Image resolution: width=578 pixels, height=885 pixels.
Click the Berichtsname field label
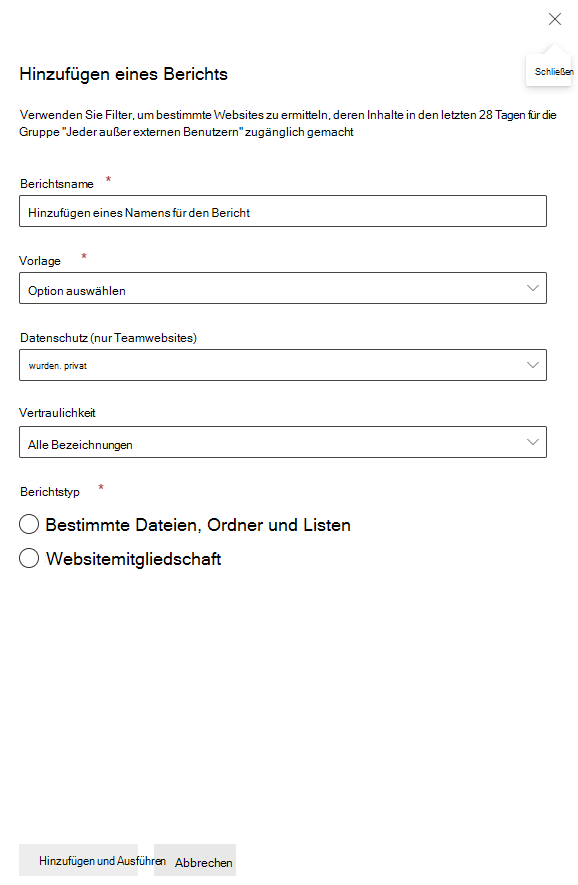tap(57, 184)
